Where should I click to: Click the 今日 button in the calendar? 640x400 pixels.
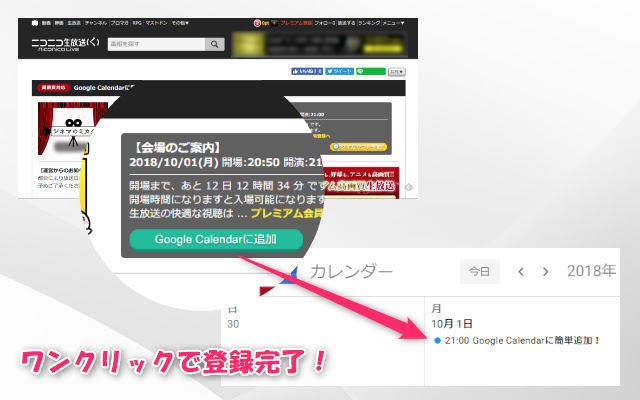(479, 271)
